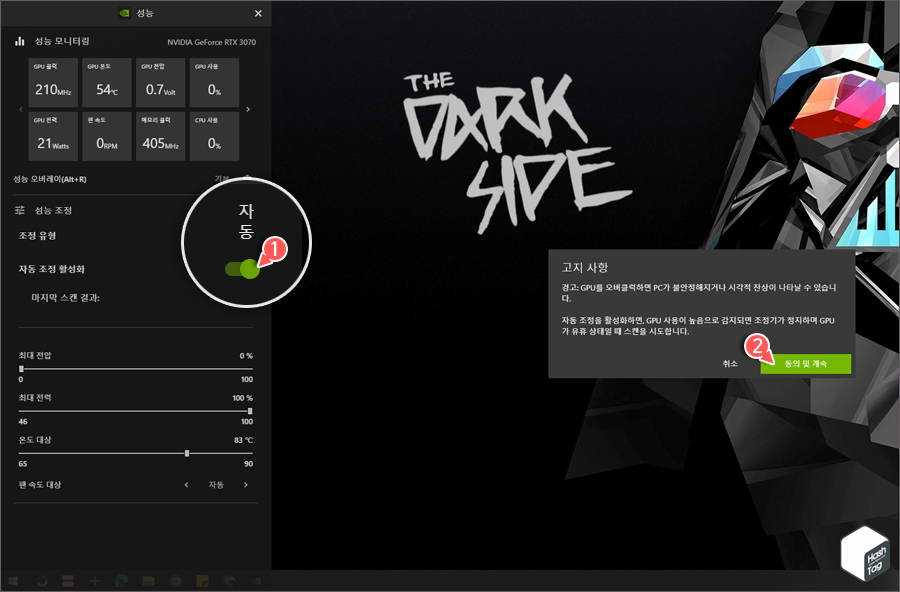The height and width of the screenshot is (592, 900).
Task: Click the Windows Start button on the taskbar
Action: click(13, 581)
